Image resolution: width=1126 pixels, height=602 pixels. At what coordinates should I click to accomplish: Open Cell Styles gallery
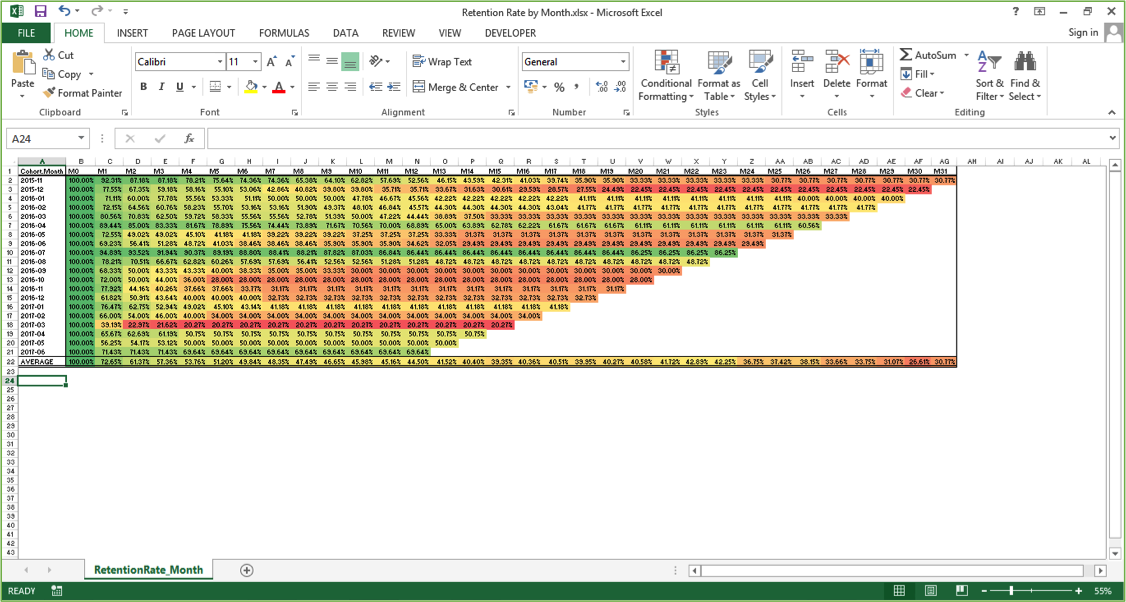coord(760,76)
